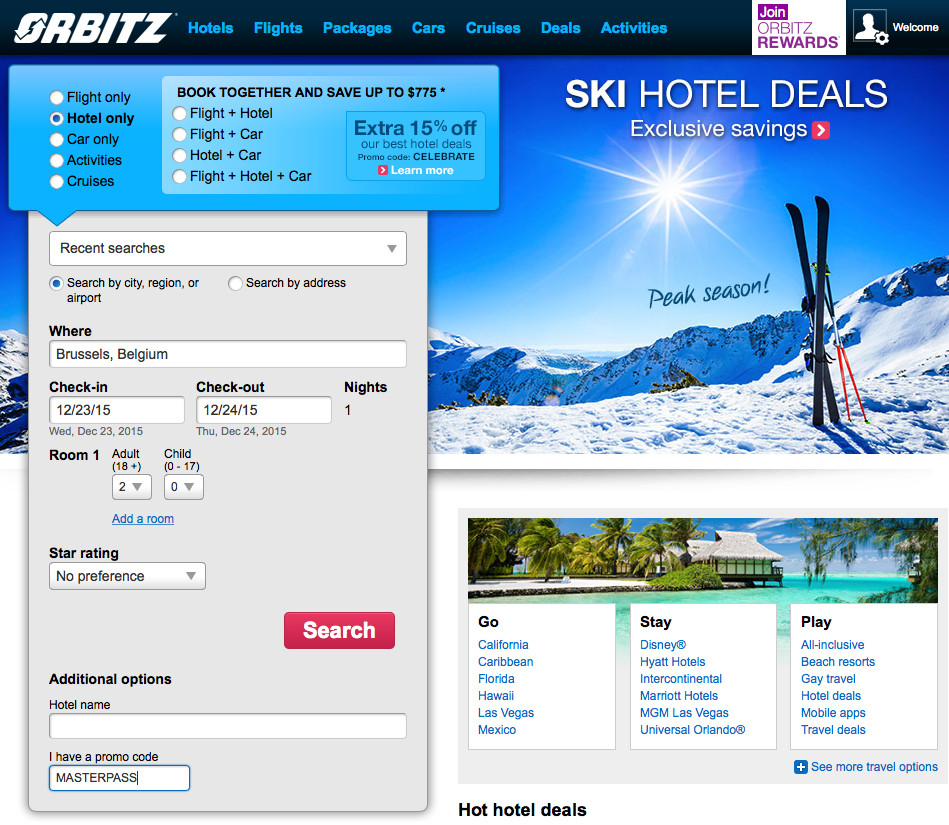The image size is (949, 825).
Task: Click the red arrow beside Exclusive savings
Action: point(821,130)
